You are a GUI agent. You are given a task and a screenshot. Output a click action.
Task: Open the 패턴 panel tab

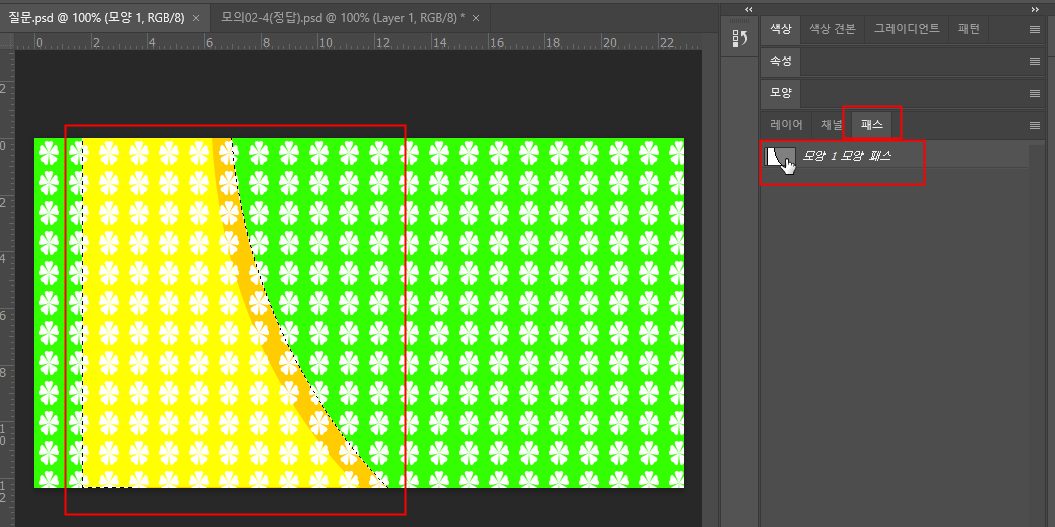[x=968, y=29]
